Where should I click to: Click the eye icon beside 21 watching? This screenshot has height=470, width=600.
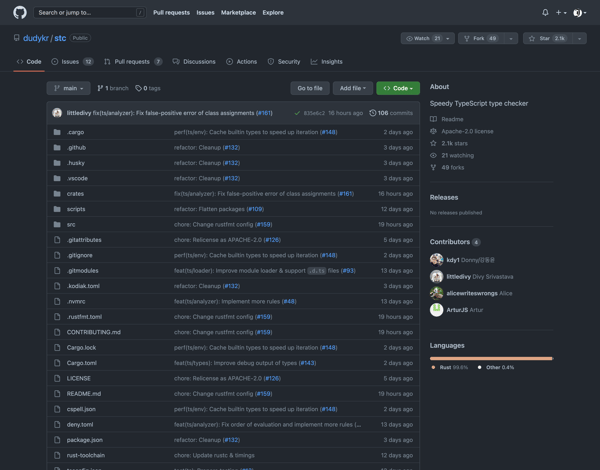click(433, 155)
